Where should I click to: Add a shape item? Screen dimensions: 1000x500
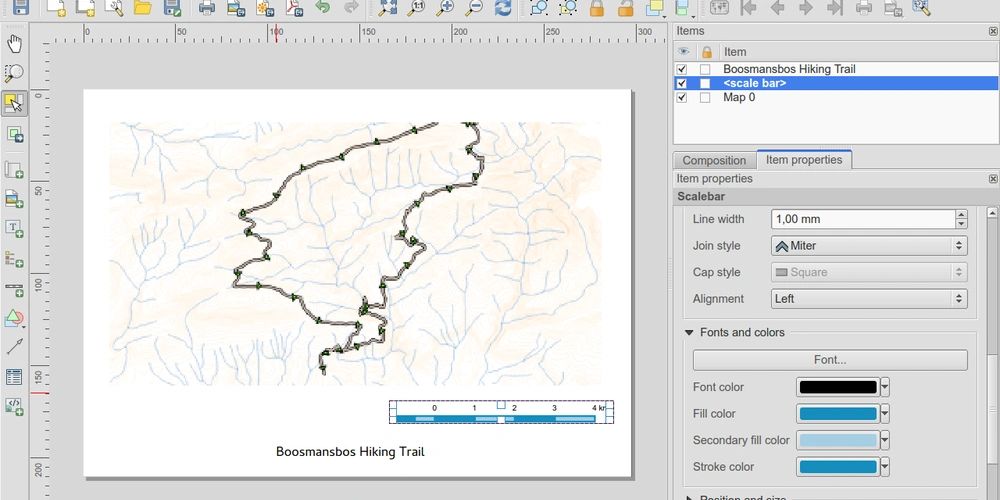[x=14, y=318]
